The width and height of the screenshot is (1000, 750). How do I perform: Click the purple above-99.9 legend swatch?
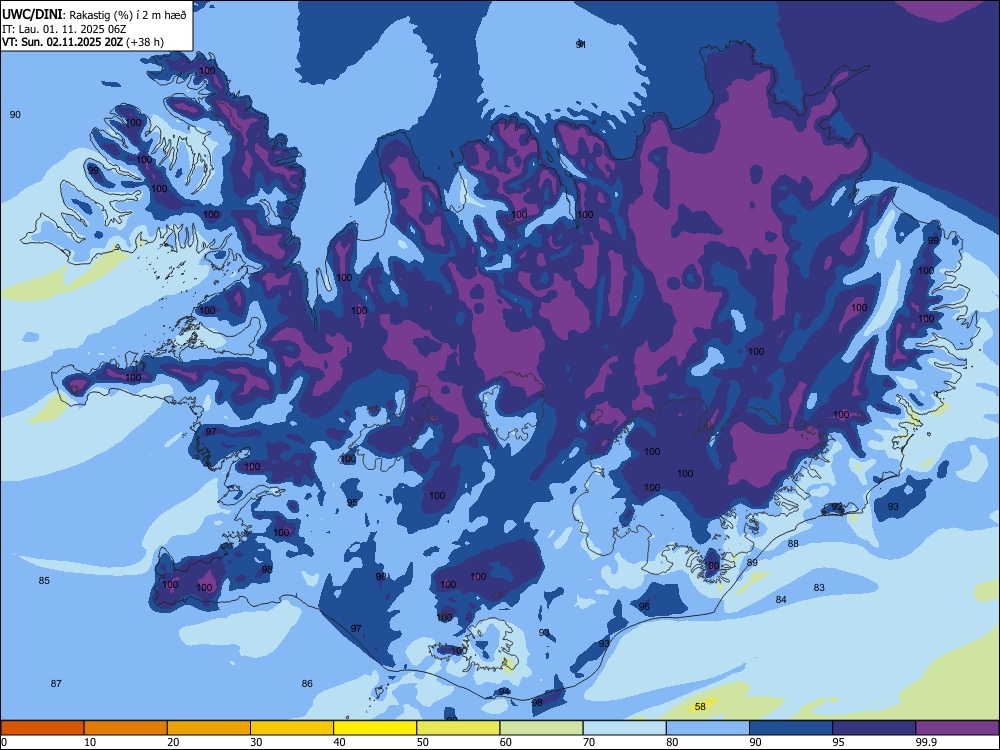pyautogui.click(x=957, y=728)
